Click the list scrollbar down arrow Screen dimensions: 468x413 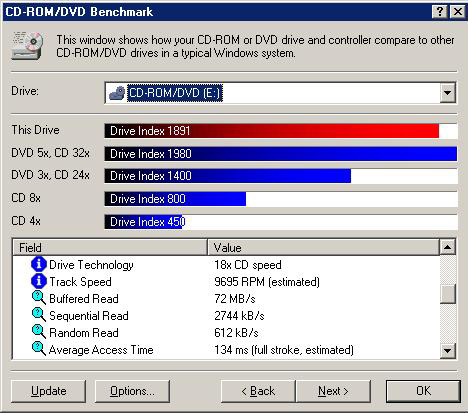447,350
